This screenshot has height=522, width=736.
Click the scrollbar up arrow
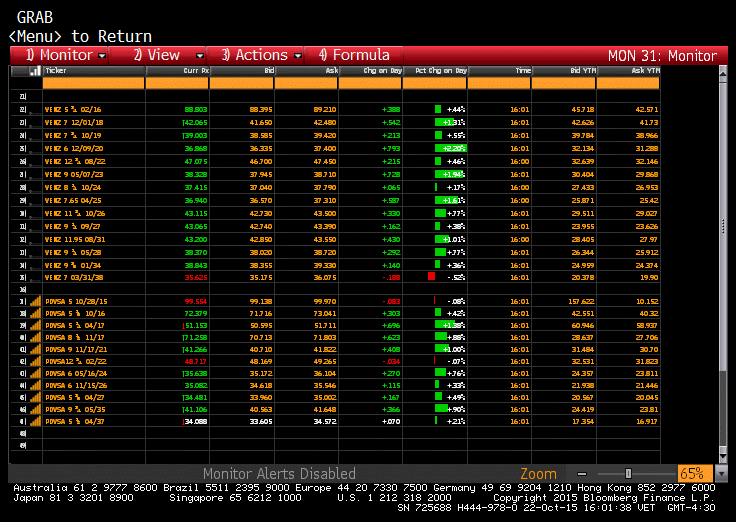(x=723, y=73)
